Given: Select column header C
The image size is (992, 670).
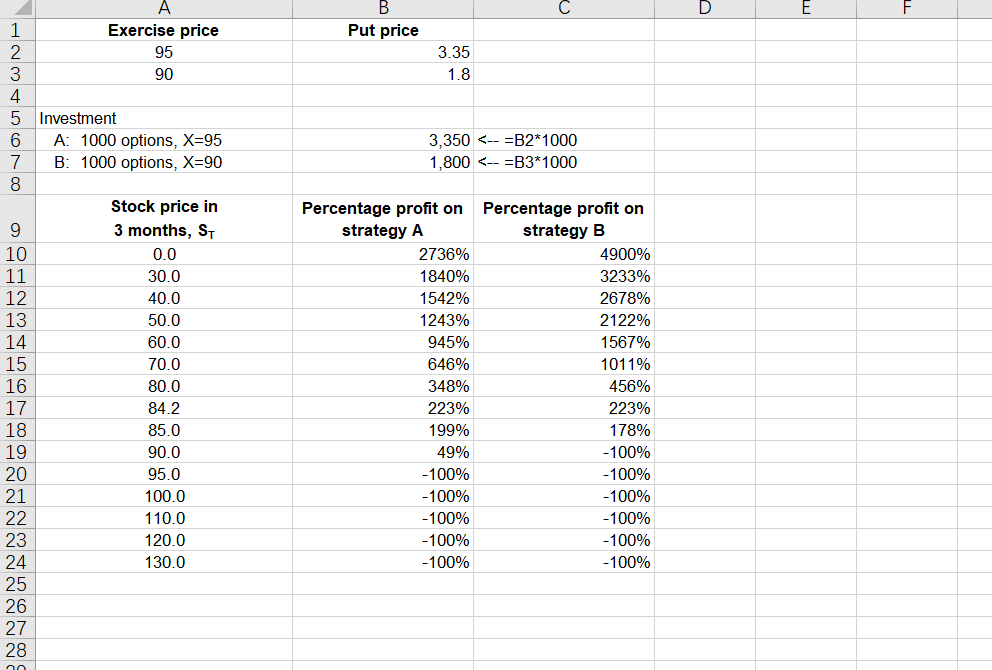Looking at the screenshot, I should click(563, 9).
